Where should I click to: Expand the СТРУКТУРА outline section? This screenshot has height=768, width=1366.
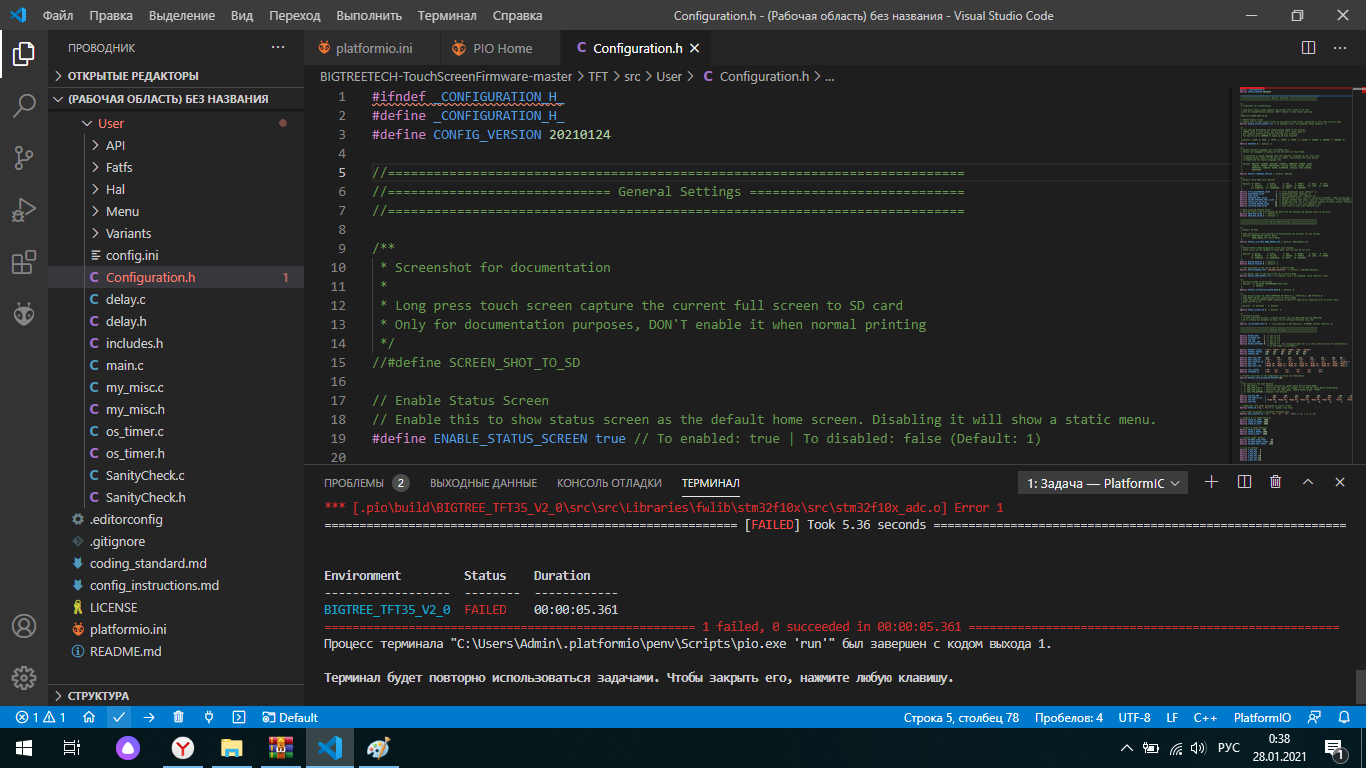tap(98, 695)
